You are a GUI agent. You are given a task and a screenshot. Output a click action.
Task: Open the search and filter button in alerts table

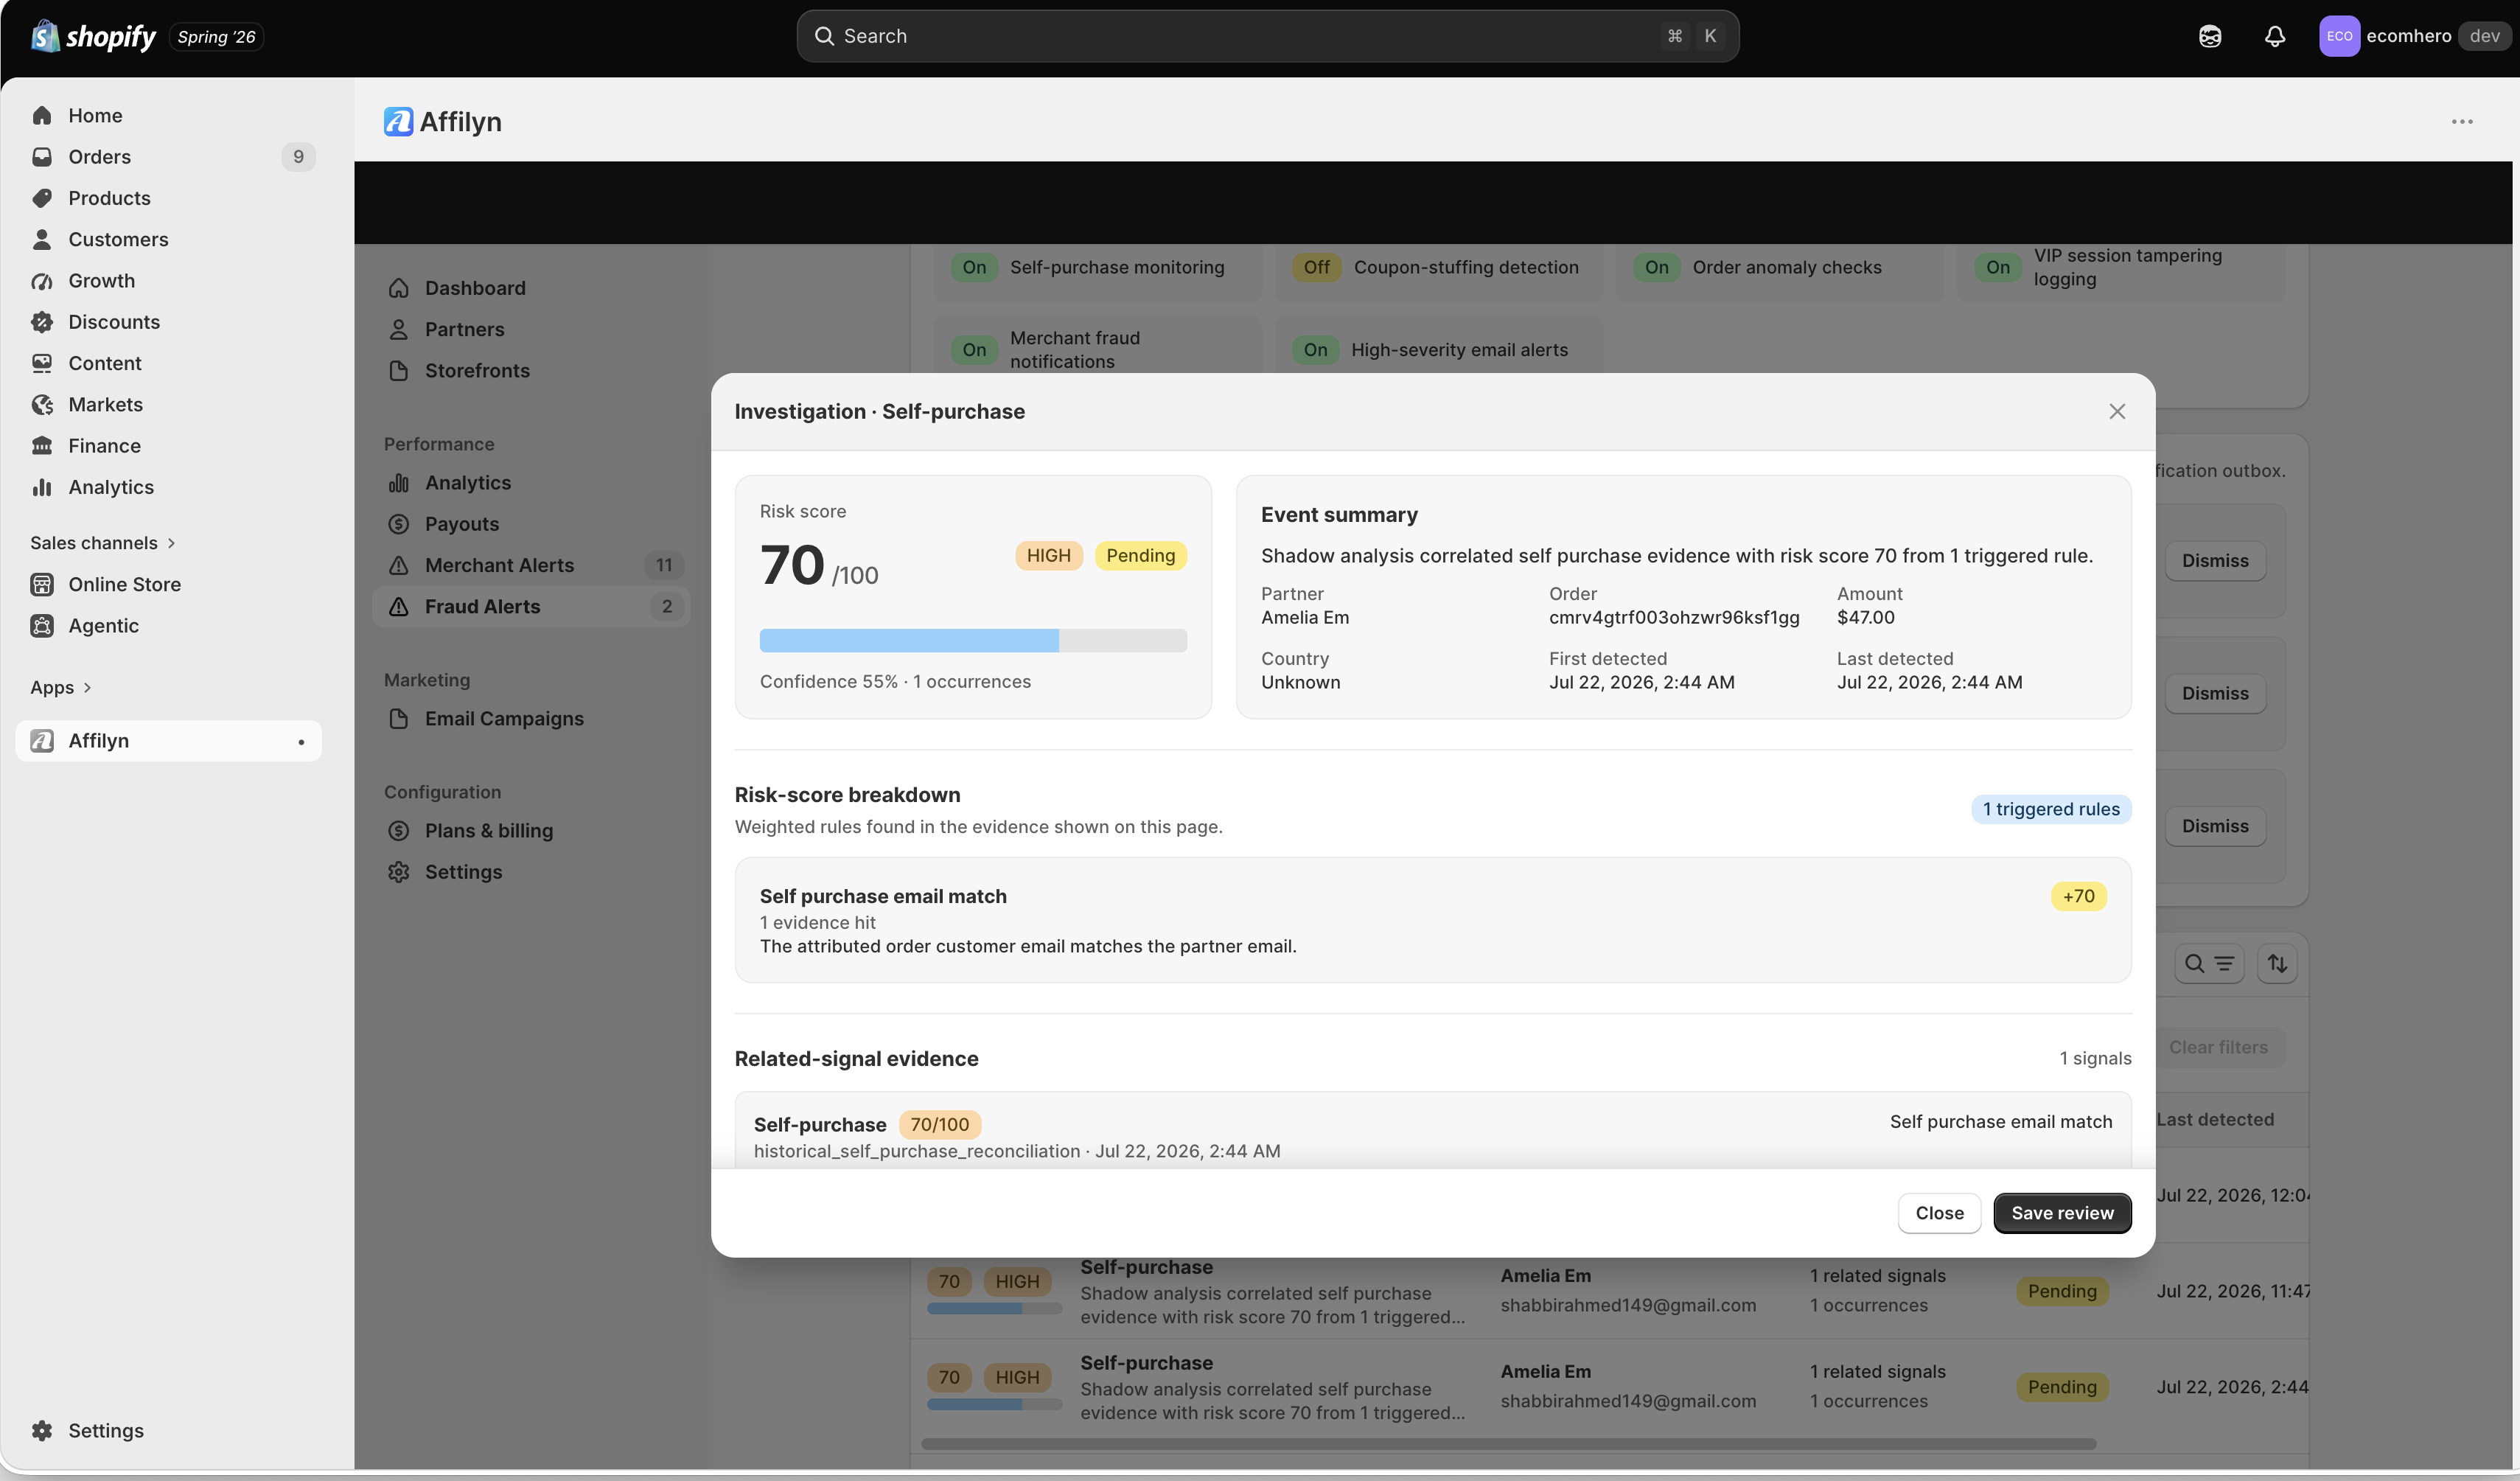click(2209, 964)
